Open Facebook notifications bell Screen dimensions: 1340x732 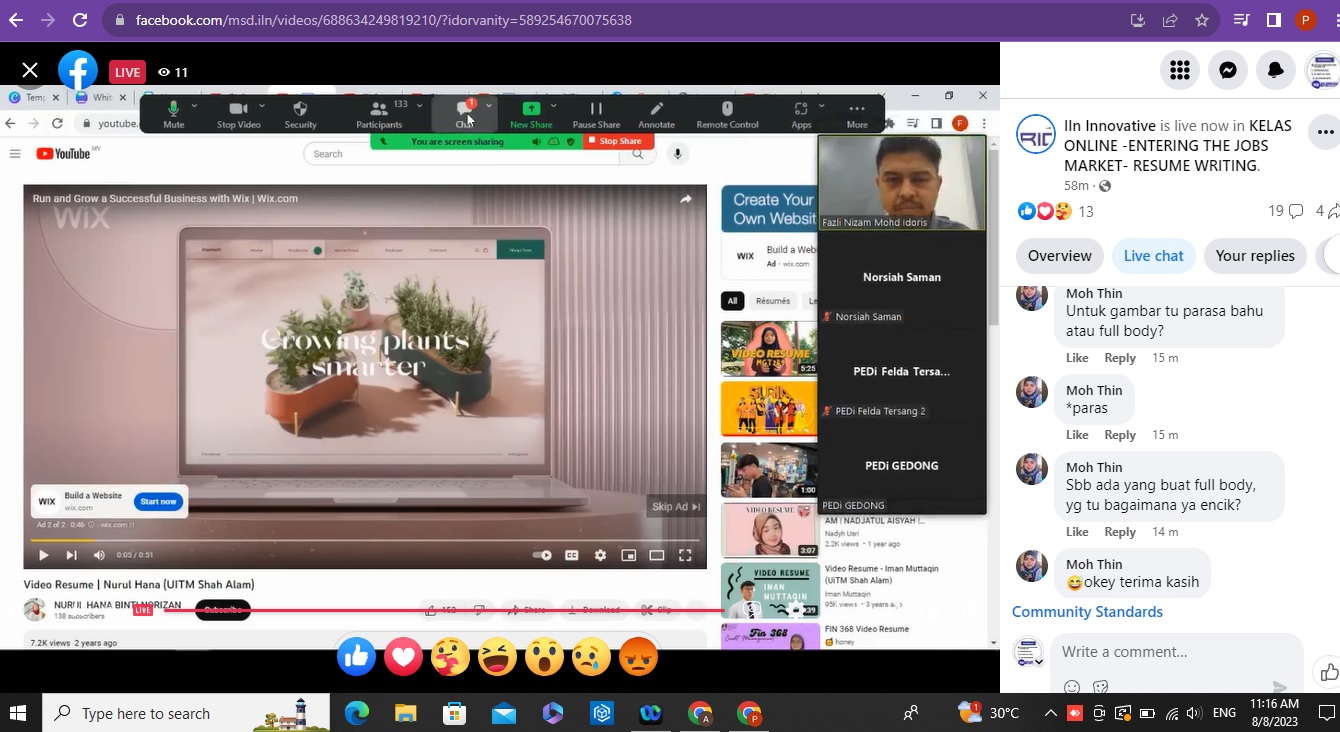1276,70
